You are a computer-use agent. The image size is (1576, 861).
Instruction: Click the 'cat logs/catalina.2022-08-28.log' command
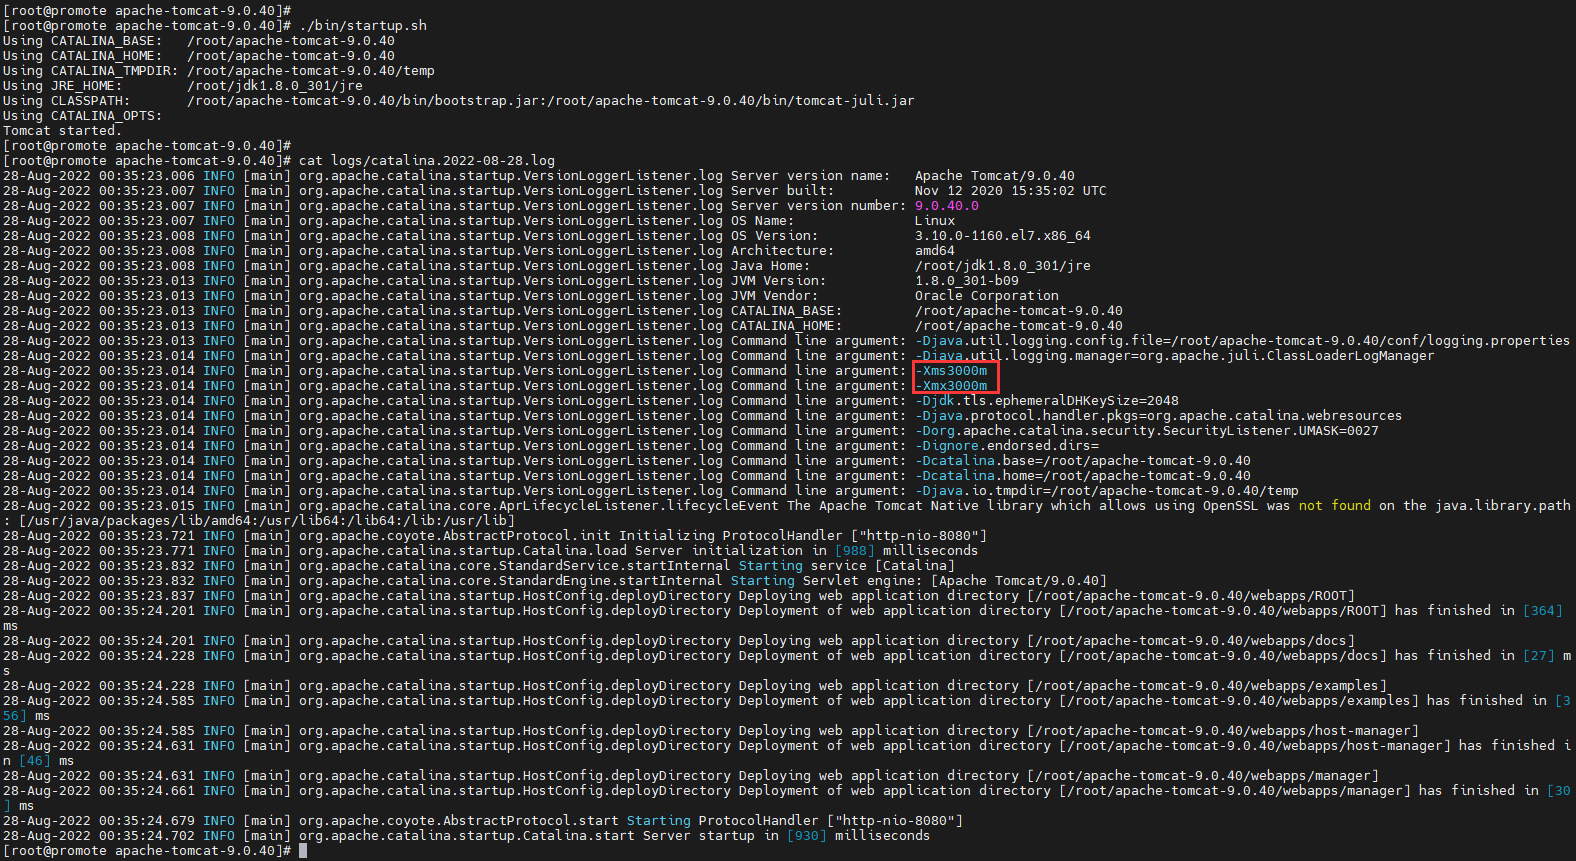(427, 160)
